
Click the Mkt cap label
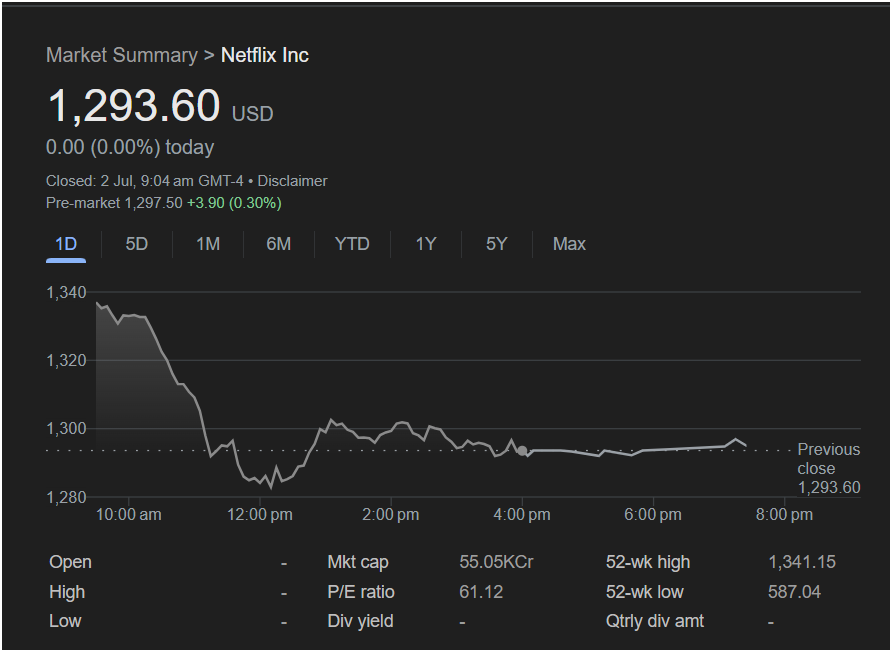click(x=358, y=562)
